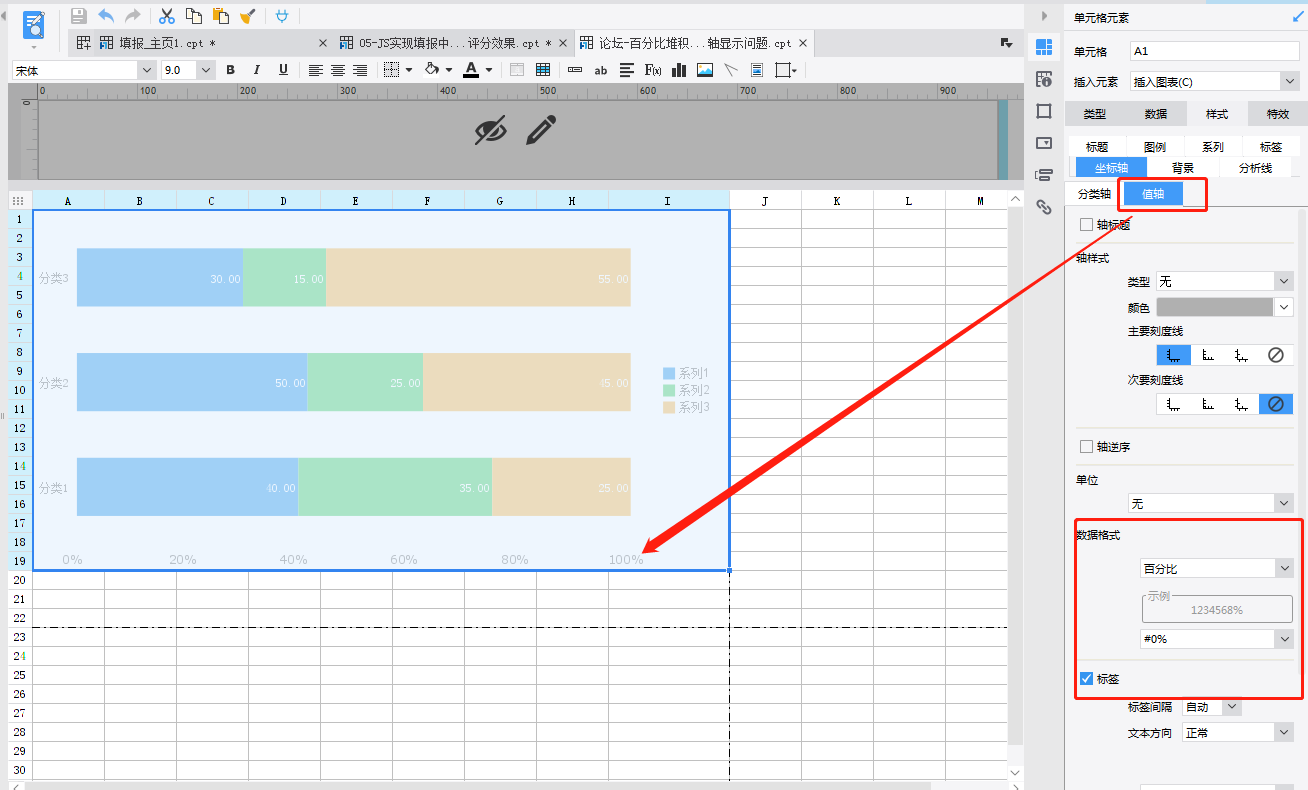Screen dimensions: 1308x790
Task: Cut the selection with the scissors icon
Action: tap(167, 16)
